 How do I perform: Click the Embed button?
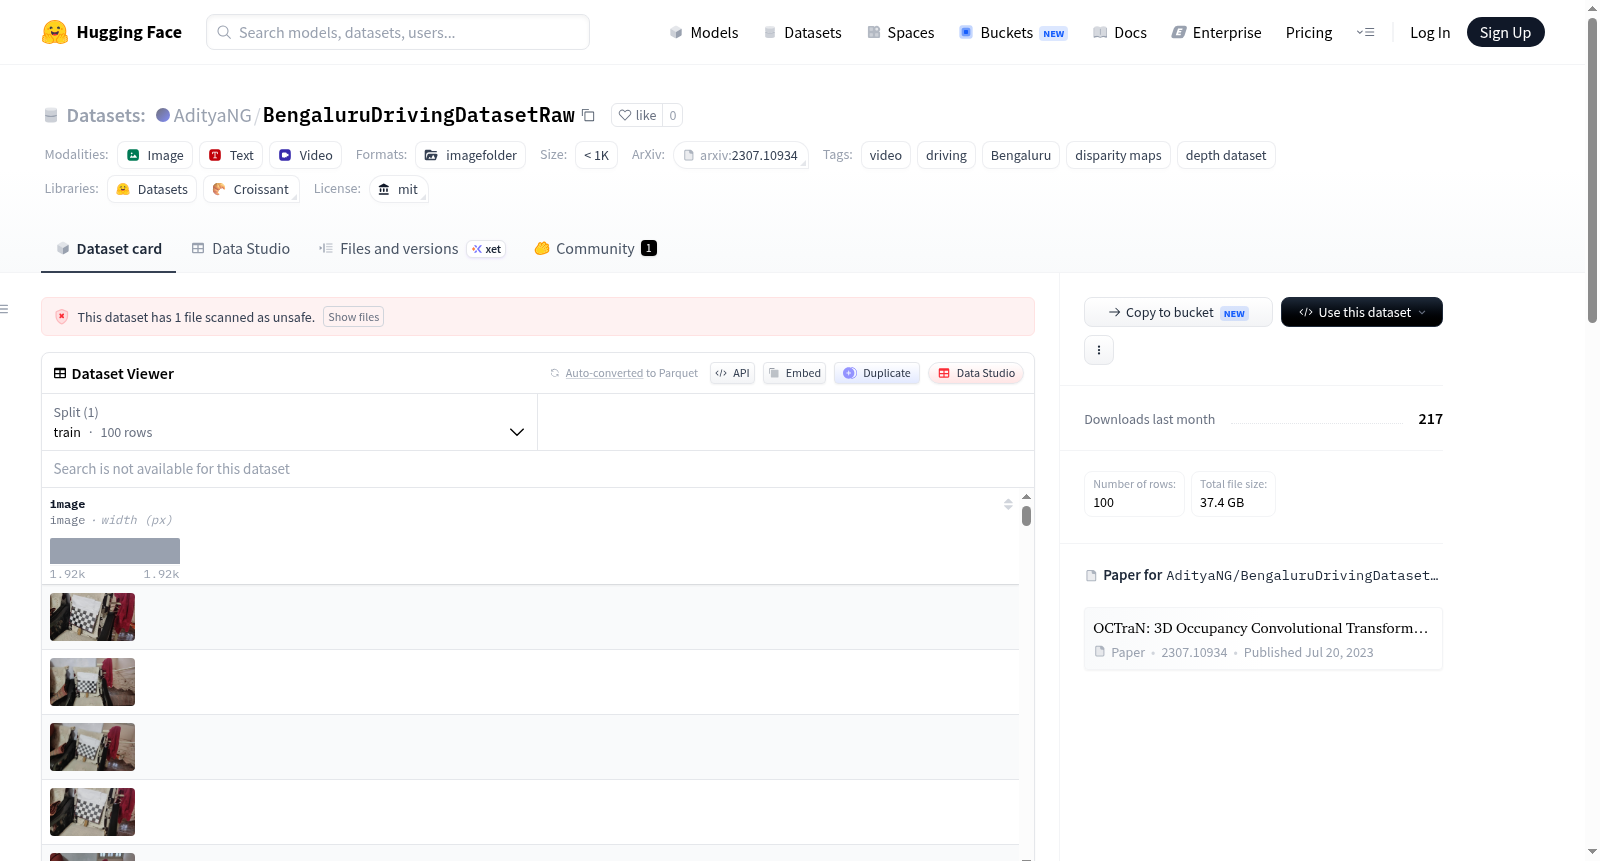(795, 373)
